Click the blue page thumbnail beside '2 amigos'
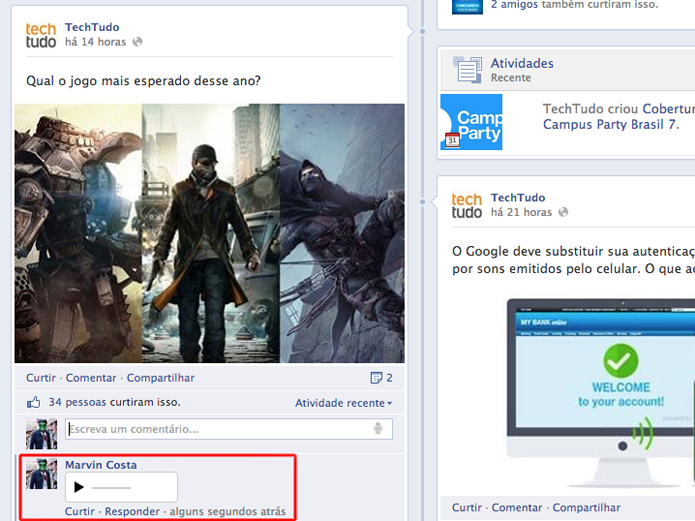The image size is (695, 521). 468,7
